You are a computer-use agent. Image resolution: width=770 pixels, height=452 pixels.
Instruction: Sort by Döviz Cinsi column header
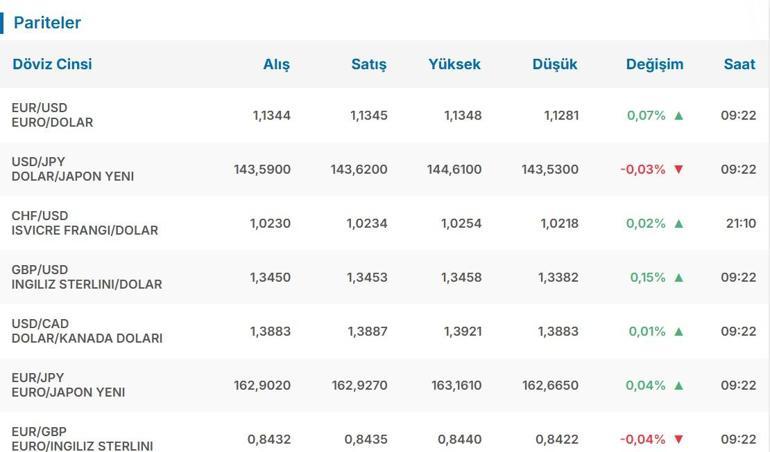(x=52, y=64)
